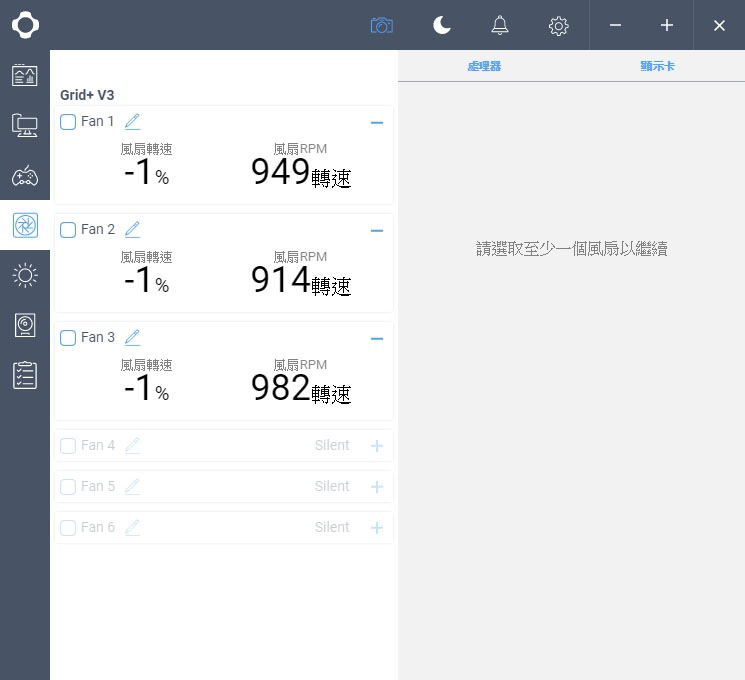Open the dashboard overview sidebar icon
This screenshot has width=745, height=680.
pos(25,75)
